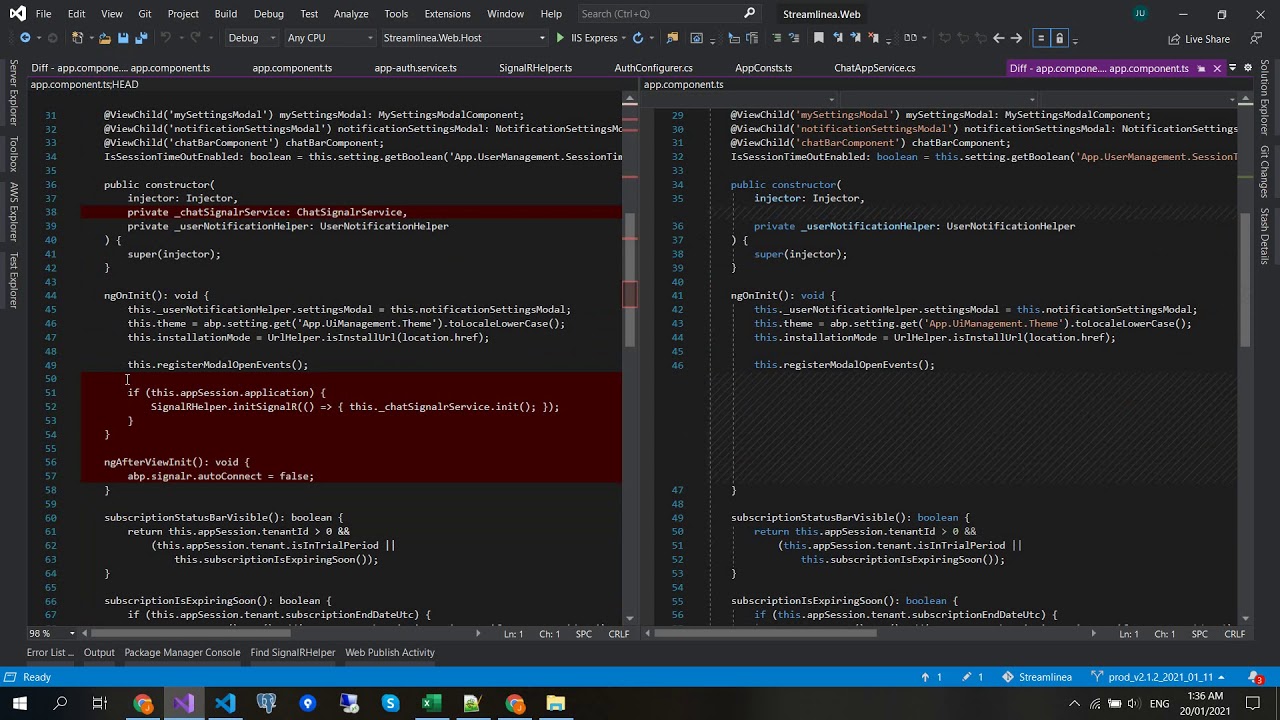
Task: Click the Streamlinea repository in status bar
Action: coord(1037,677)
